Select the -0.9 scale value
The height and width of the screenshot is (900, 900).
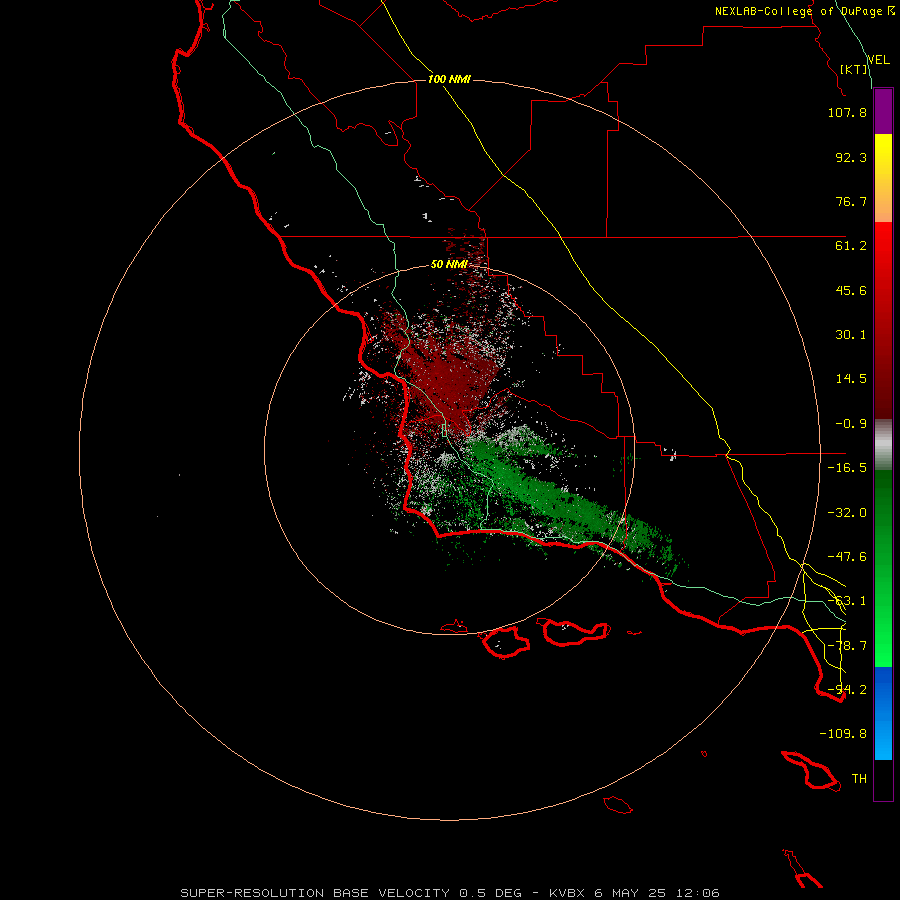[851, 424]
